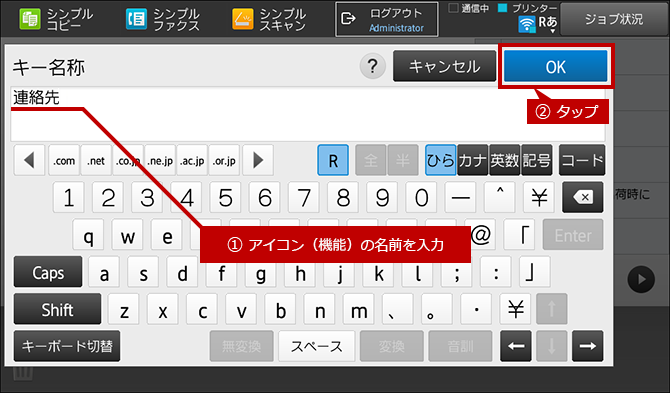The height and width of the screenshot is (393, 670).
Task: Move the cursor with the left arrow key
Action: click(x=516, y=346)
